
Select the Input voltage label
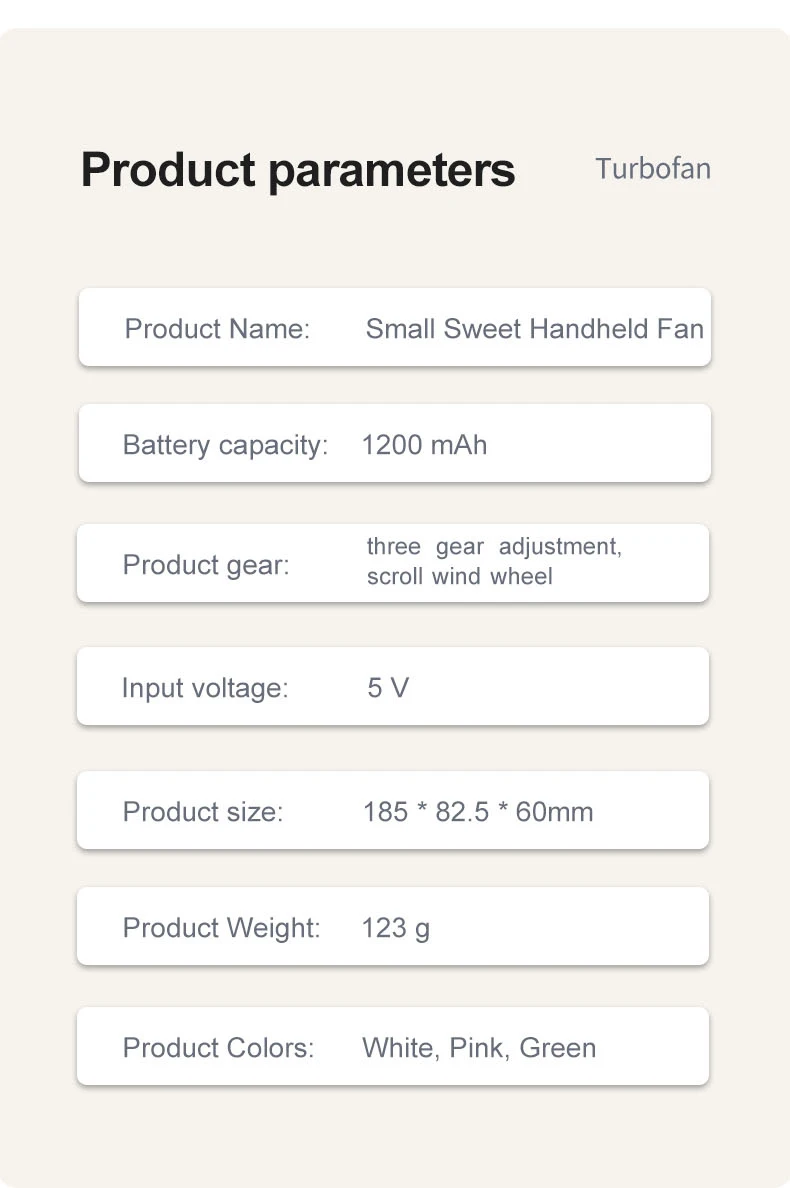click(205, 688)
